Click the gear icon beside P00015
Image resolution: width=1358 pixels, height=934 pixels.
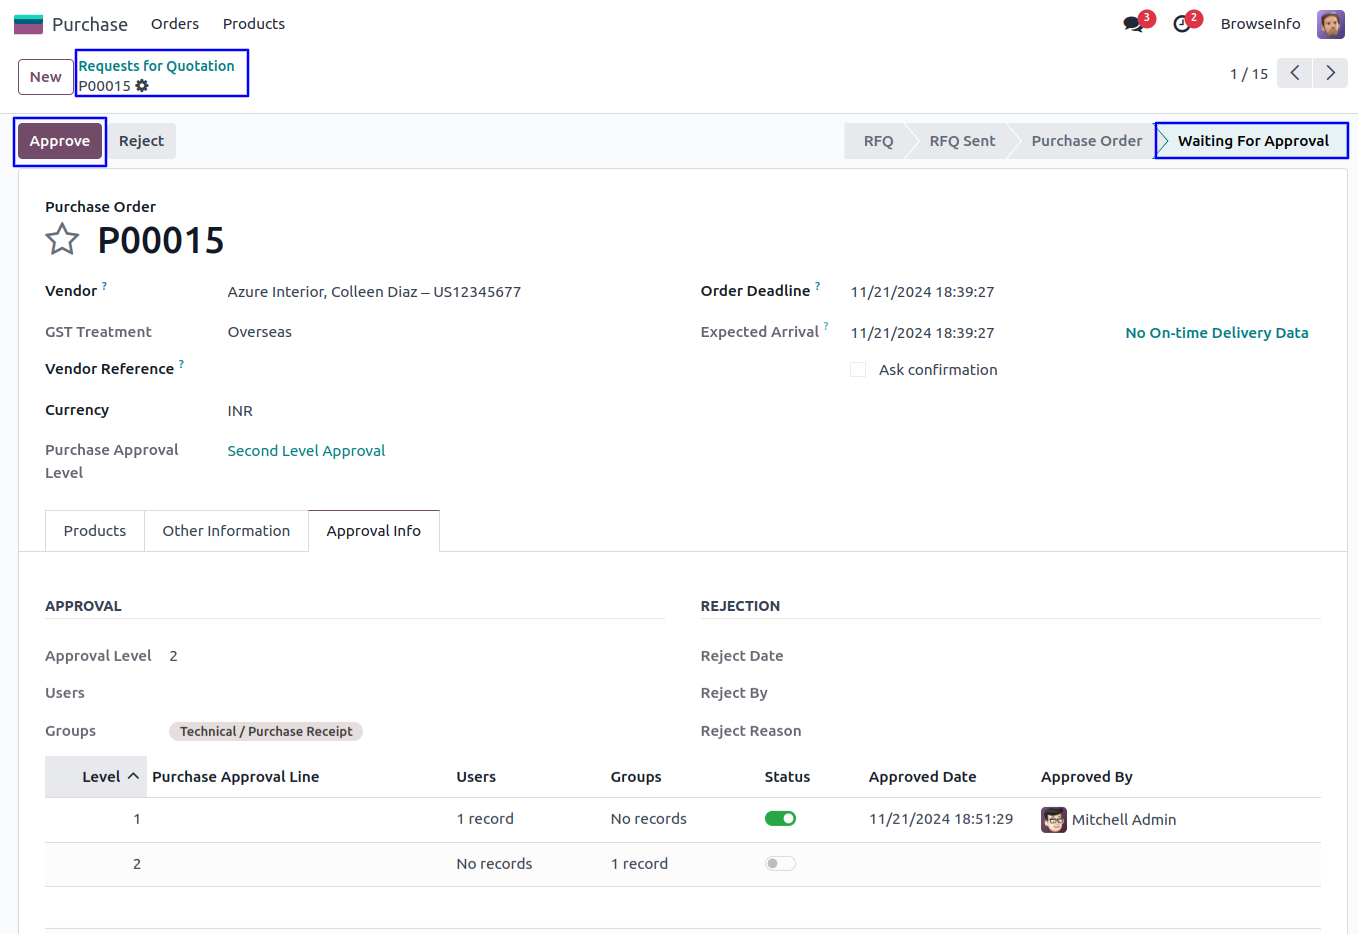tap(142, 86)
